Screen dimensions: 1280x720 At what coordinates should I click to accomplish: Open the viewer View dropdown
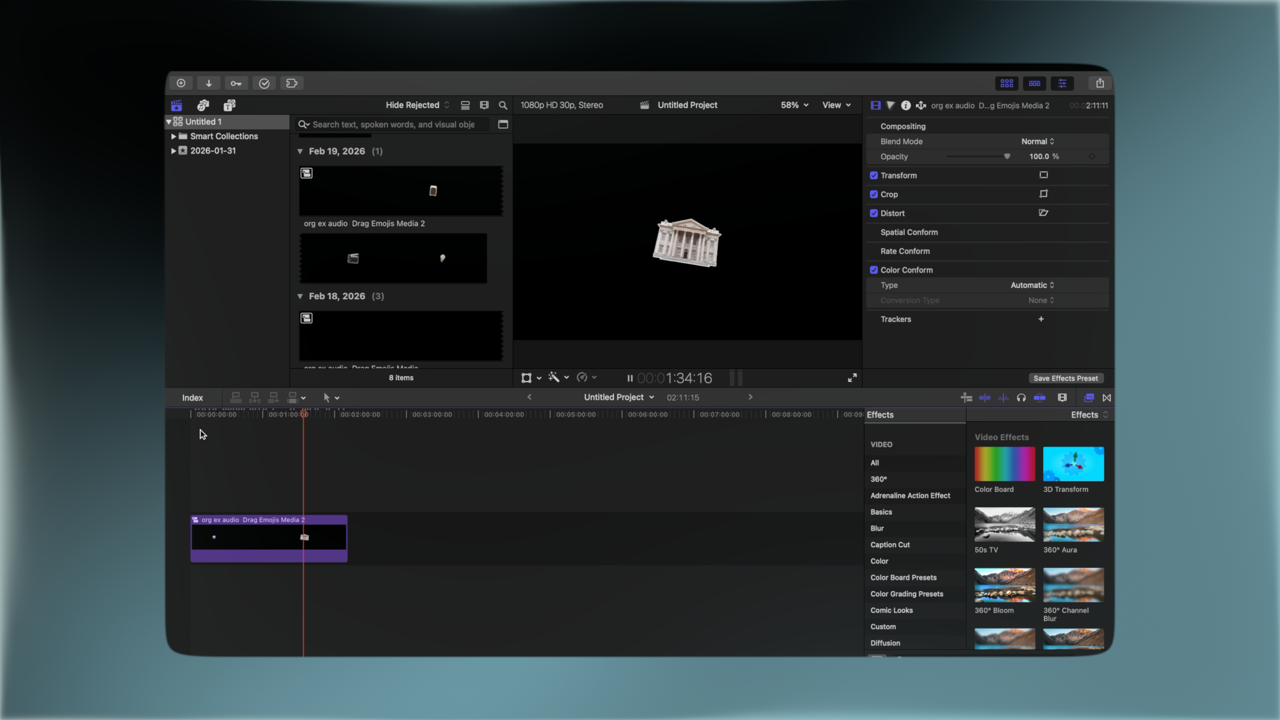[836, 105]
